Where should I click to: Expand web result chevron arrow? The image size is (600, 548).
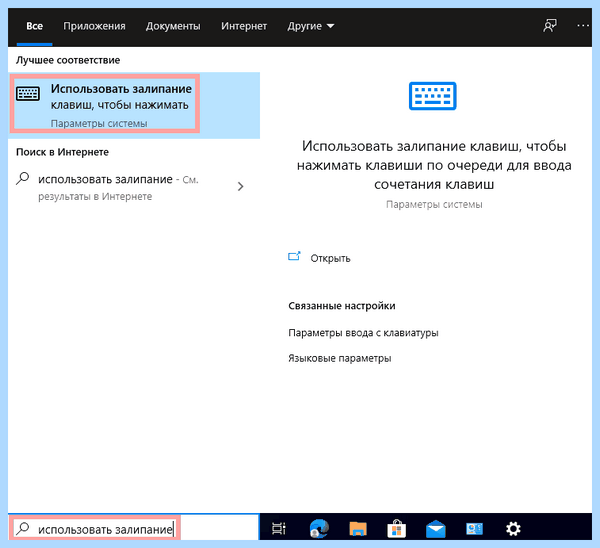pos(240,186)
